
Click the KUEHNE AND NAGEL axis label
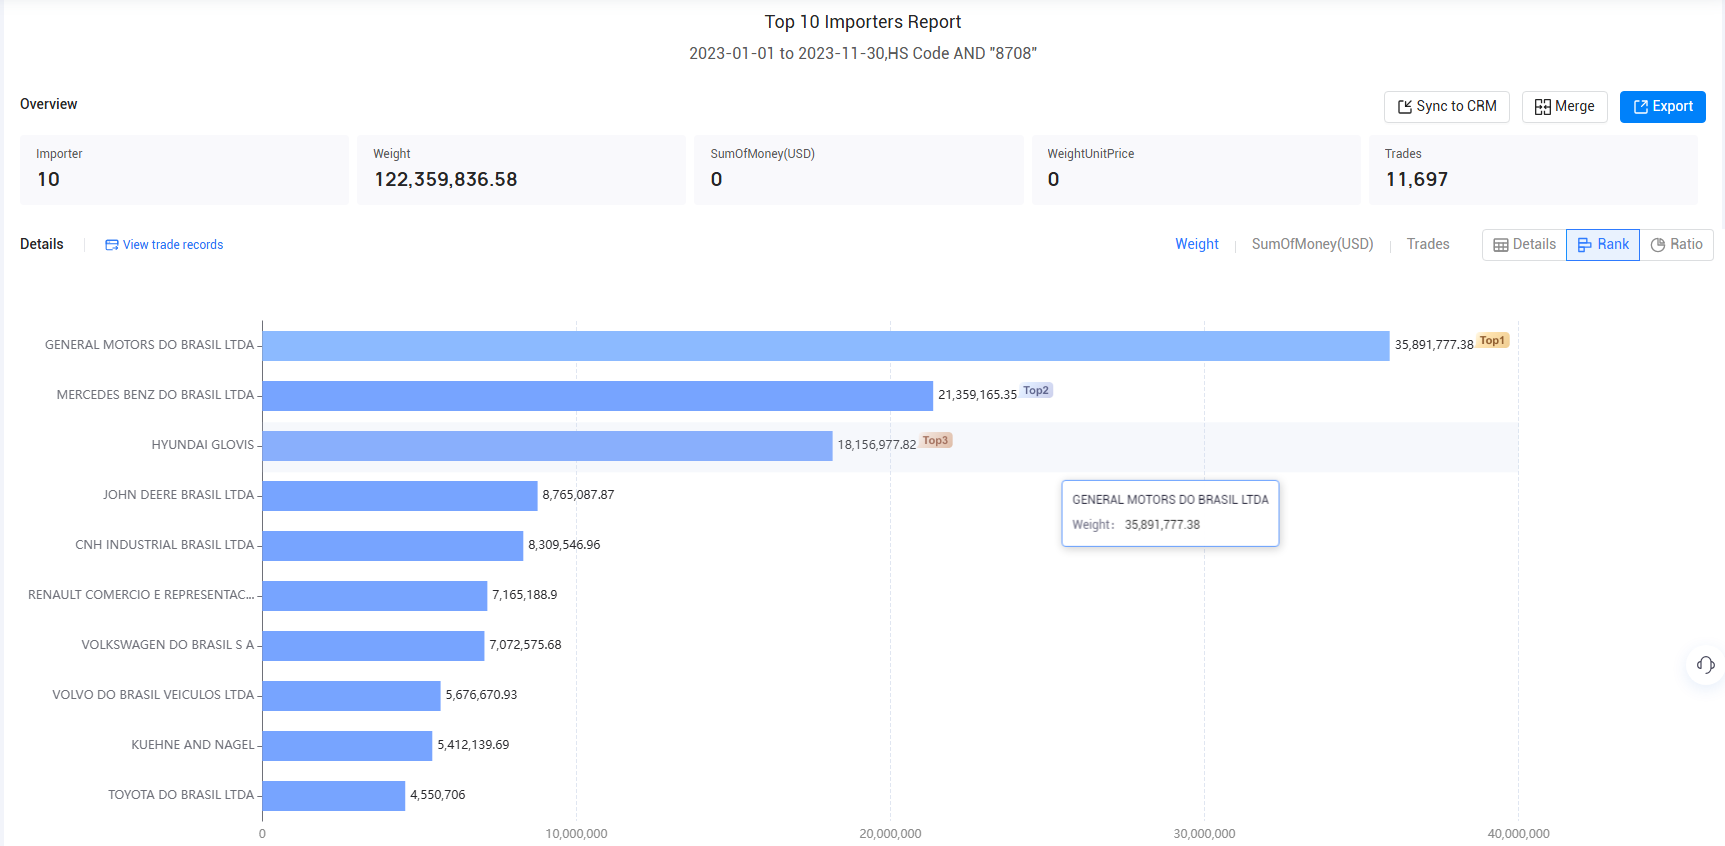click(x=193, y=745)
